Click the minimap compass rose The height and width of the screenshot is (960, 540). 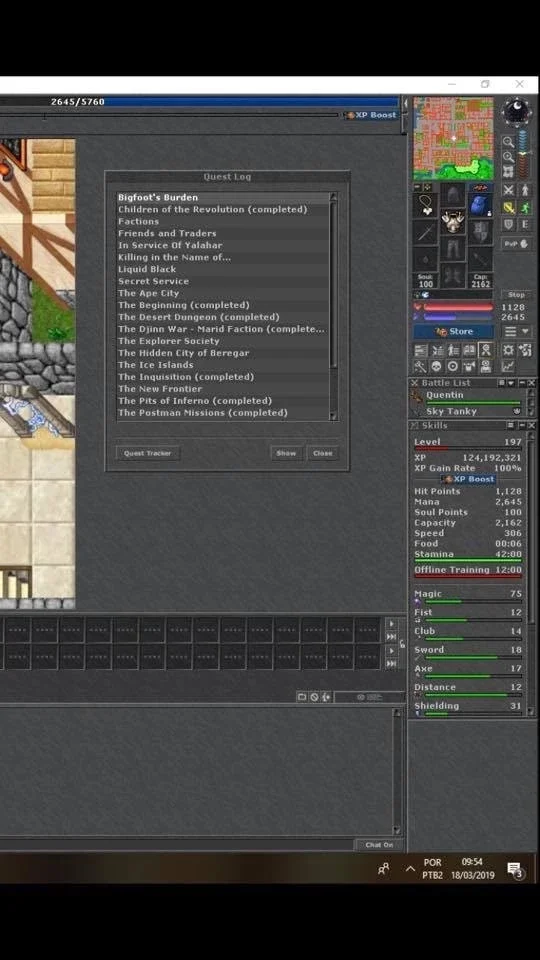coord(517,112)
